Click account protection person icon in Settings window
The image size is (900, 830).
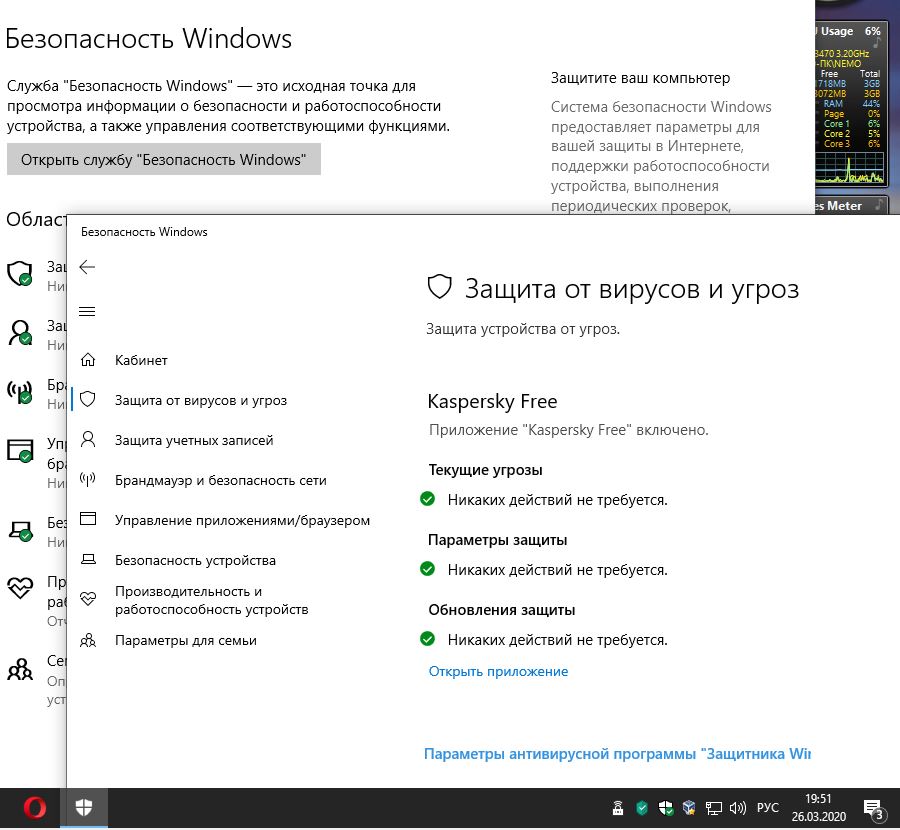click(20, 332)
